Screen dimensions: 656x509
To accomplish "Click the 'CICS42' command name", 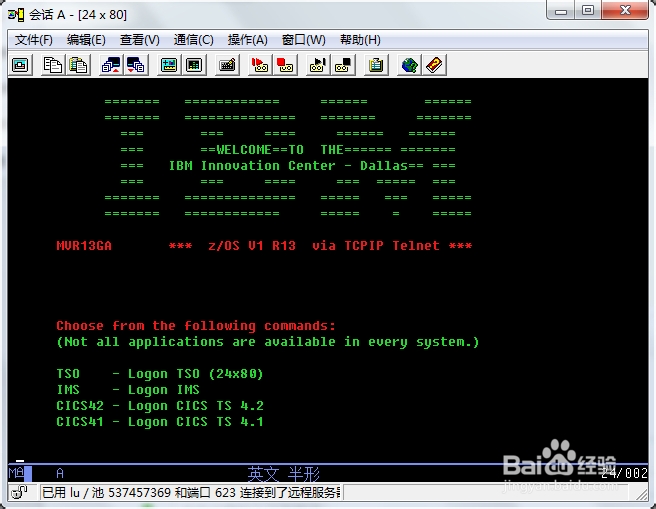I will coord(80,405).
